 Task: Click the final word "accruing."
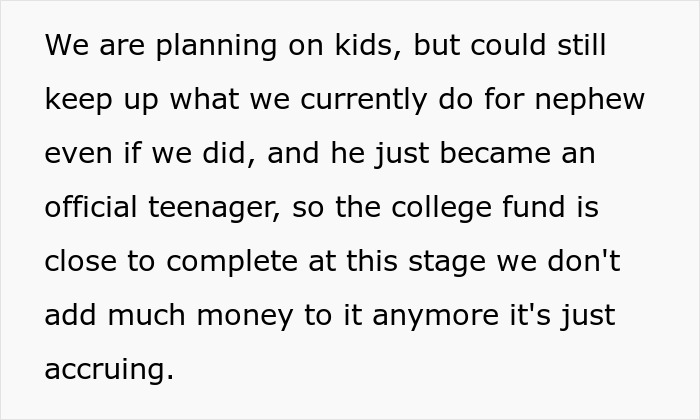click(109, 369)
